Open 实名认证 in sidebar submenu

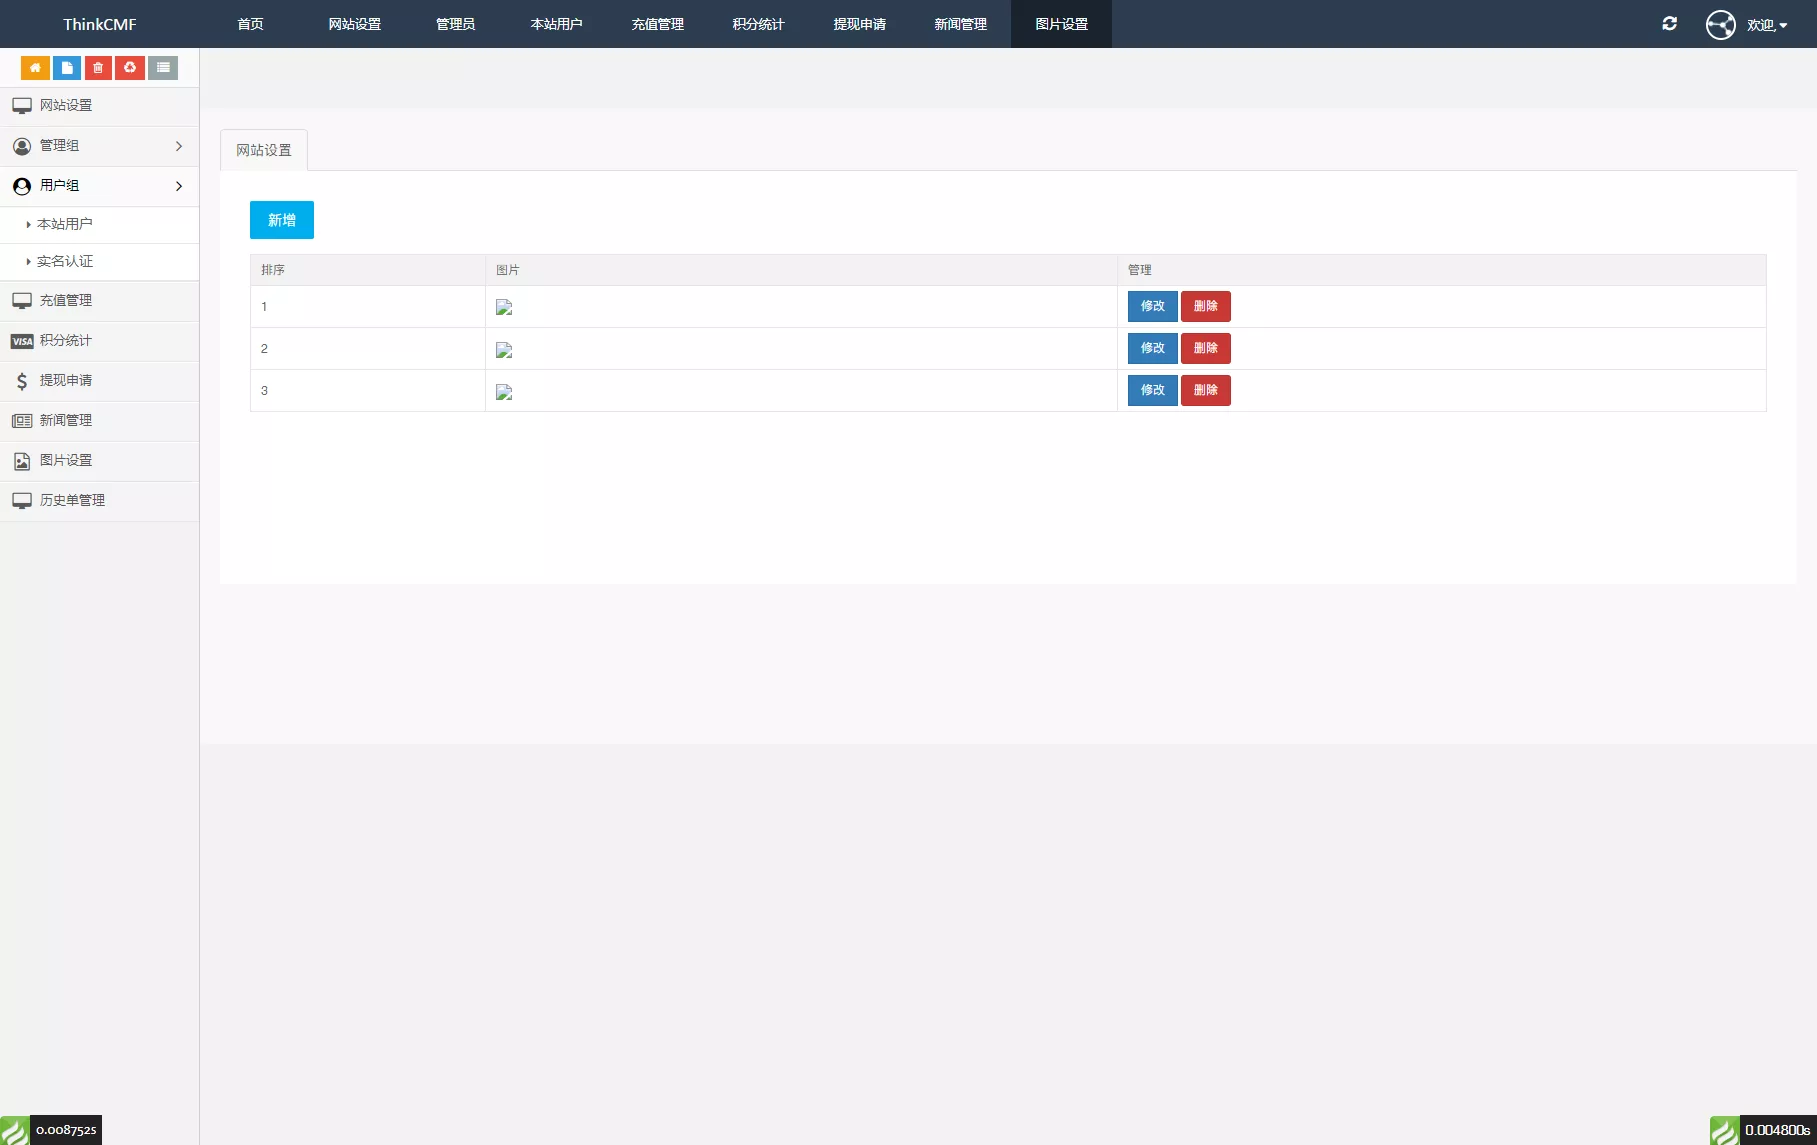pyautogui.click(x=65, y=261)
